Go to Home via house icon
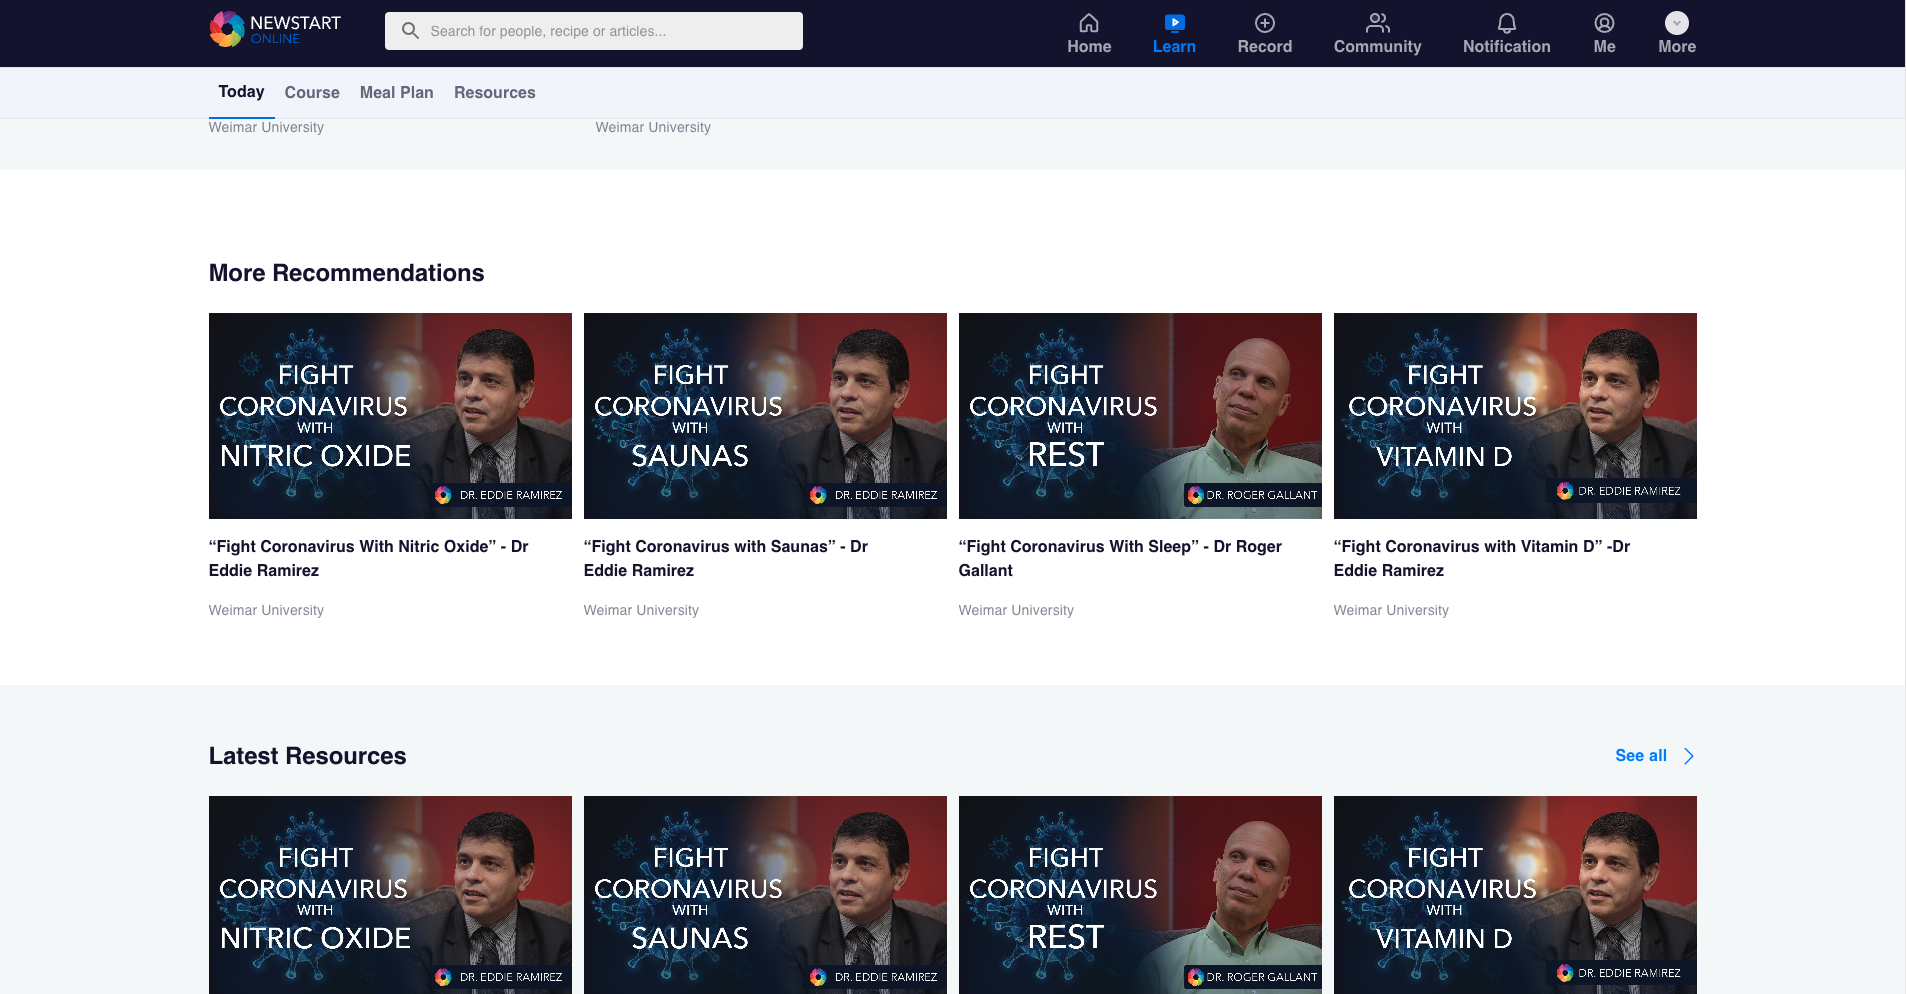 click(x=1089, y=23)
